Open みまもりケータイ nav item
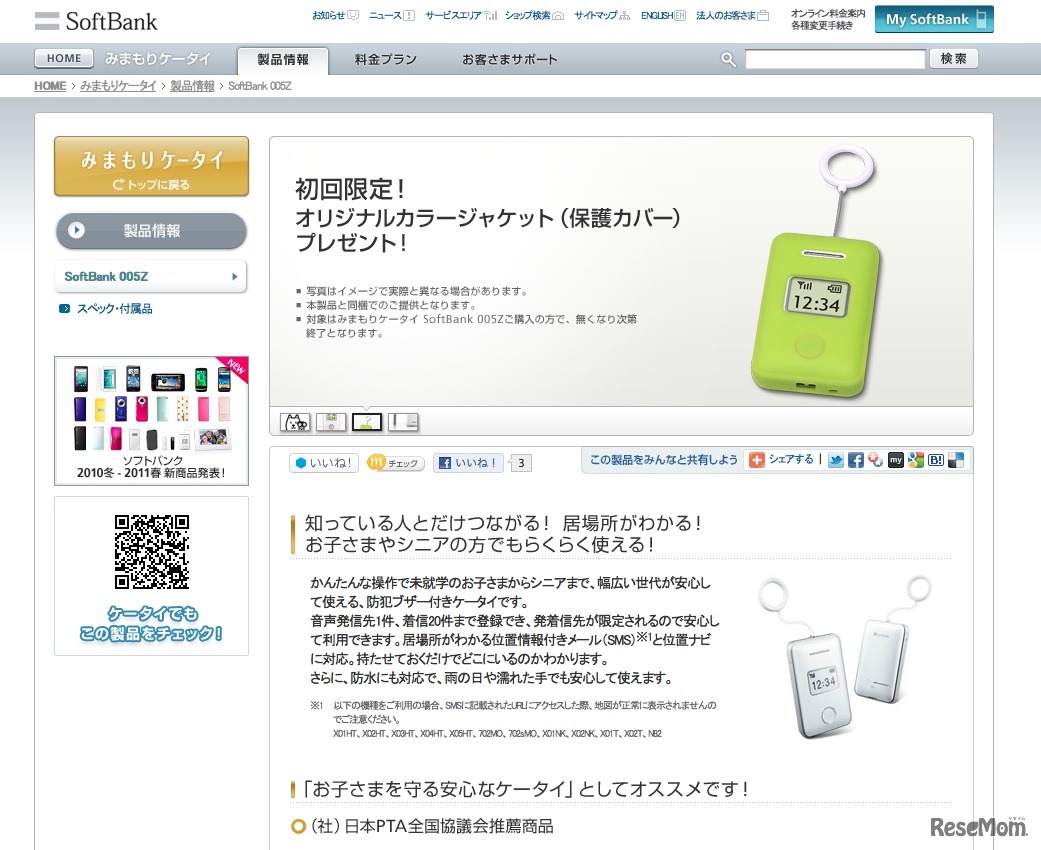Image resolution: width=1041 pixels, height=850 pixels. (x=157, y=59)
